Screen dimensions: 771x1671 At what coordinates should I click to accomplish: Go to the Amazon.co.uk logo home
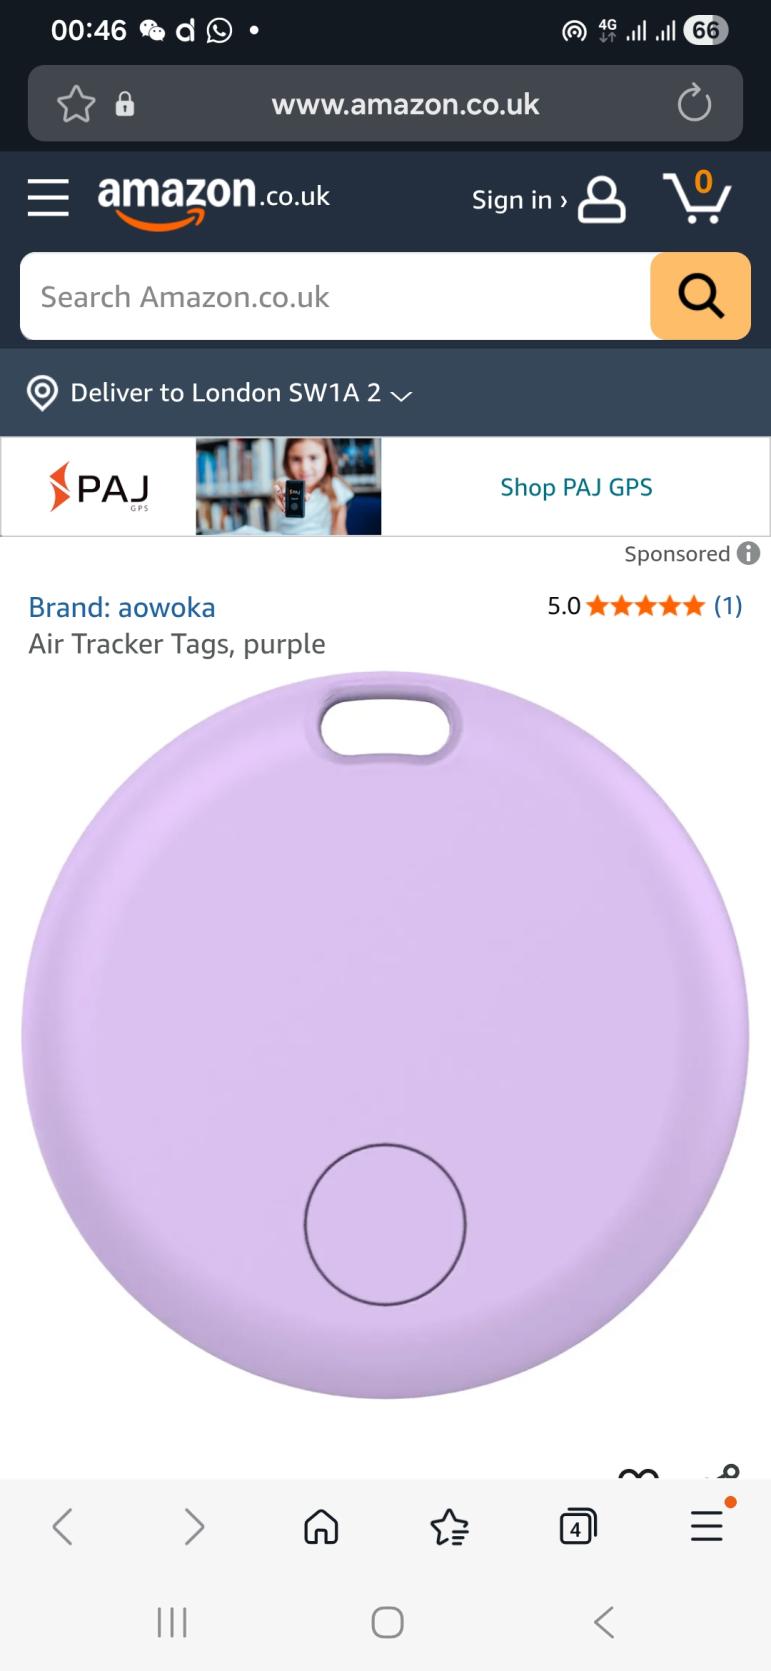pos(213,198)
